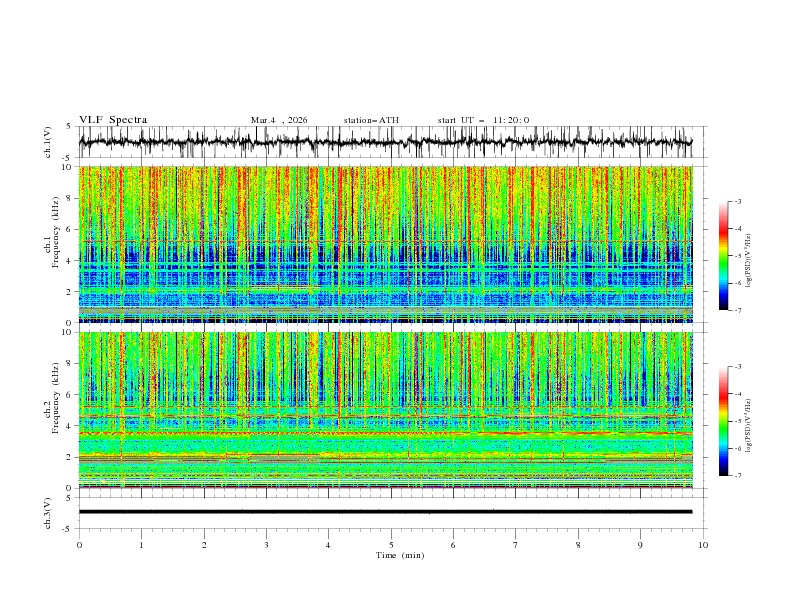Click the ch.2 spectrogram color bar

(x=723, y=421)
